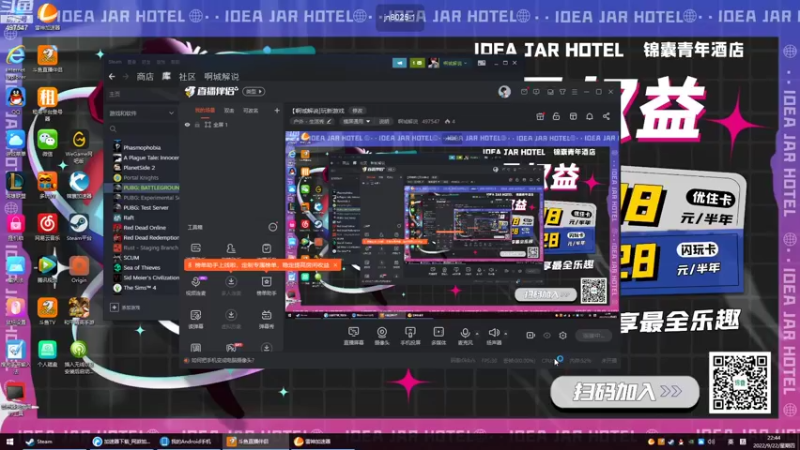Click the 直播屏幕 screen capture button
This screenshot has height=450, width=800.
tap(353, 336)
